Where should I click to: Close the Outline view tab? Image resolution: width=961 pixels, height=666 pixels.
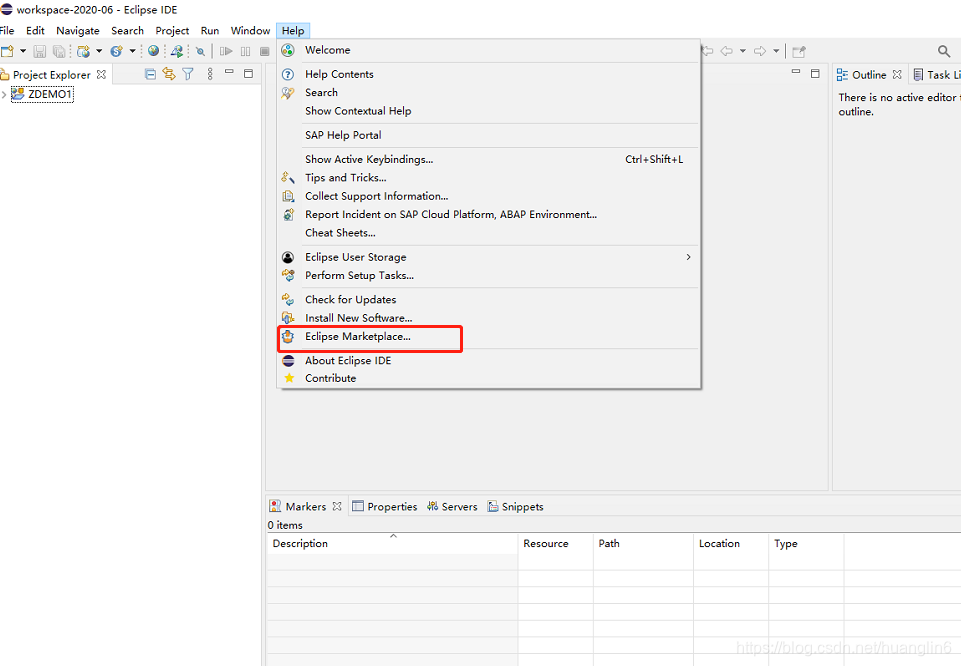[897, 75]
